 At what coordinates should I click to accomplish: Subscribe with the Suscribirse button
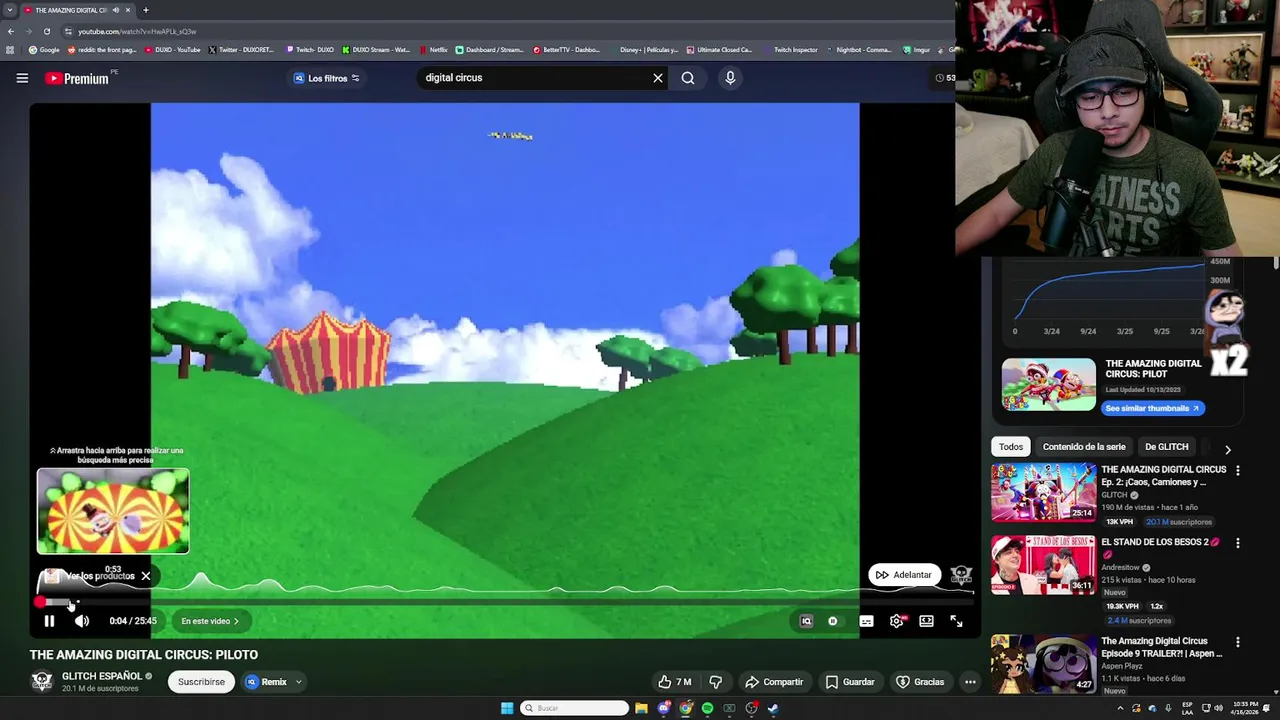(201, 682)
